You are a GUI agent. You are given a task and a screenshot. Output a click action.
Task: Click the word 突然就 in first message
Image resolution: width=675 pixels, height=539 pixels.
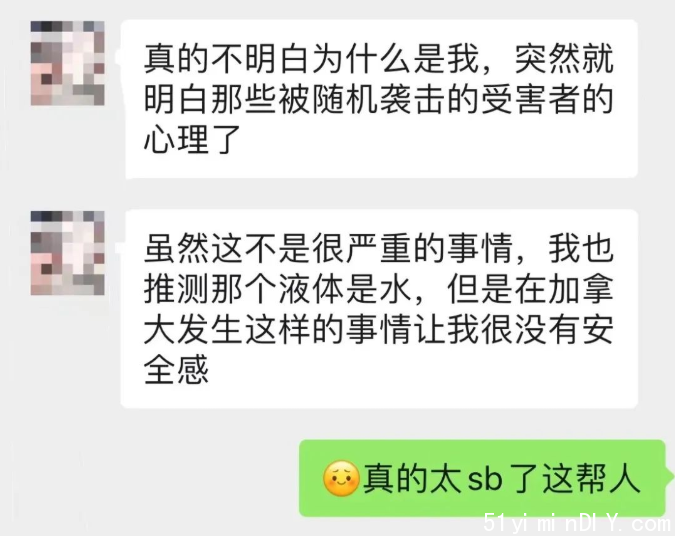click(564, 59)
